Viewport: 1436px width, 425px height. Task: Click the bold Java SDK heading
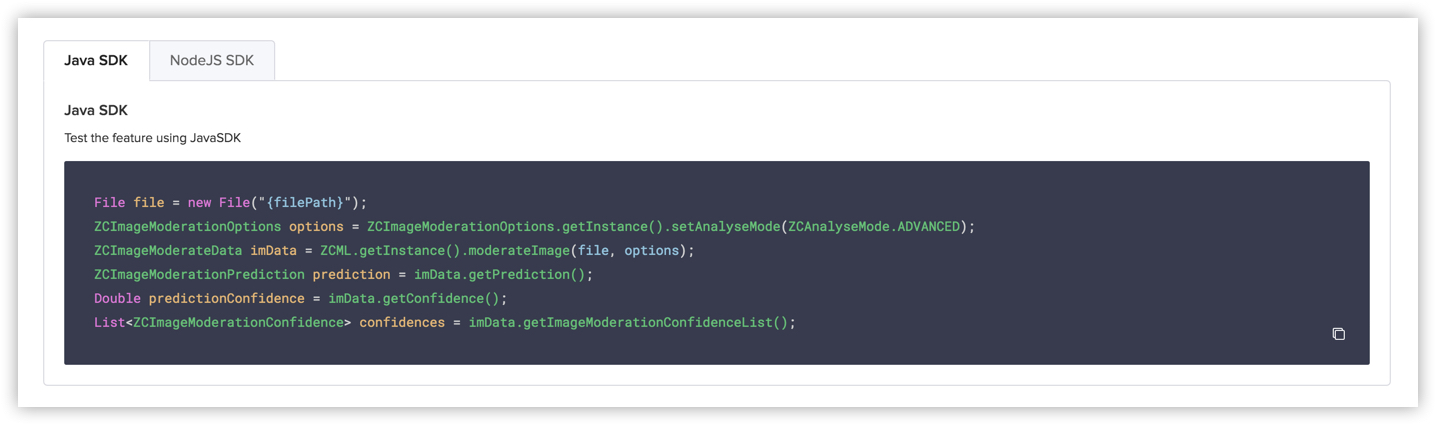[x=96, y=110]
